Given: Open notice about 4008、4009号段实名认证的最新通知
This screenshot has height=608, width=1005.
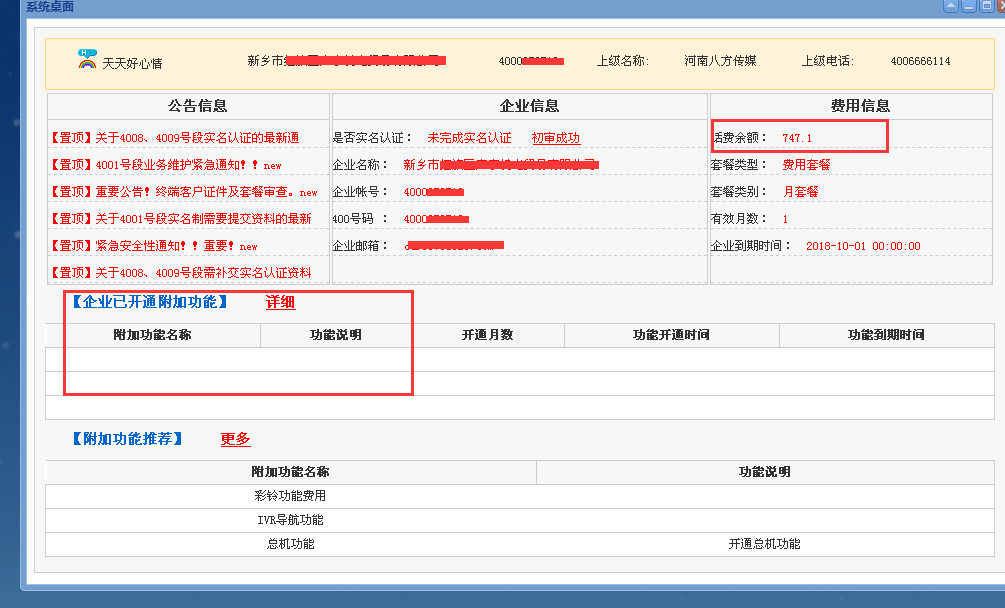Looking at the screenshot, I should (174, 138).
